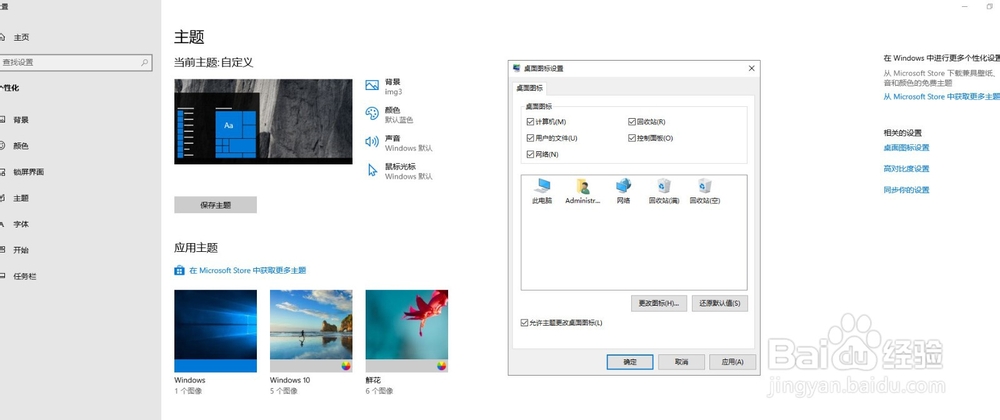The height and width of the screenshot is (420, 1000).
Task: Click the search magnifier in settings box
Action: 145,62
